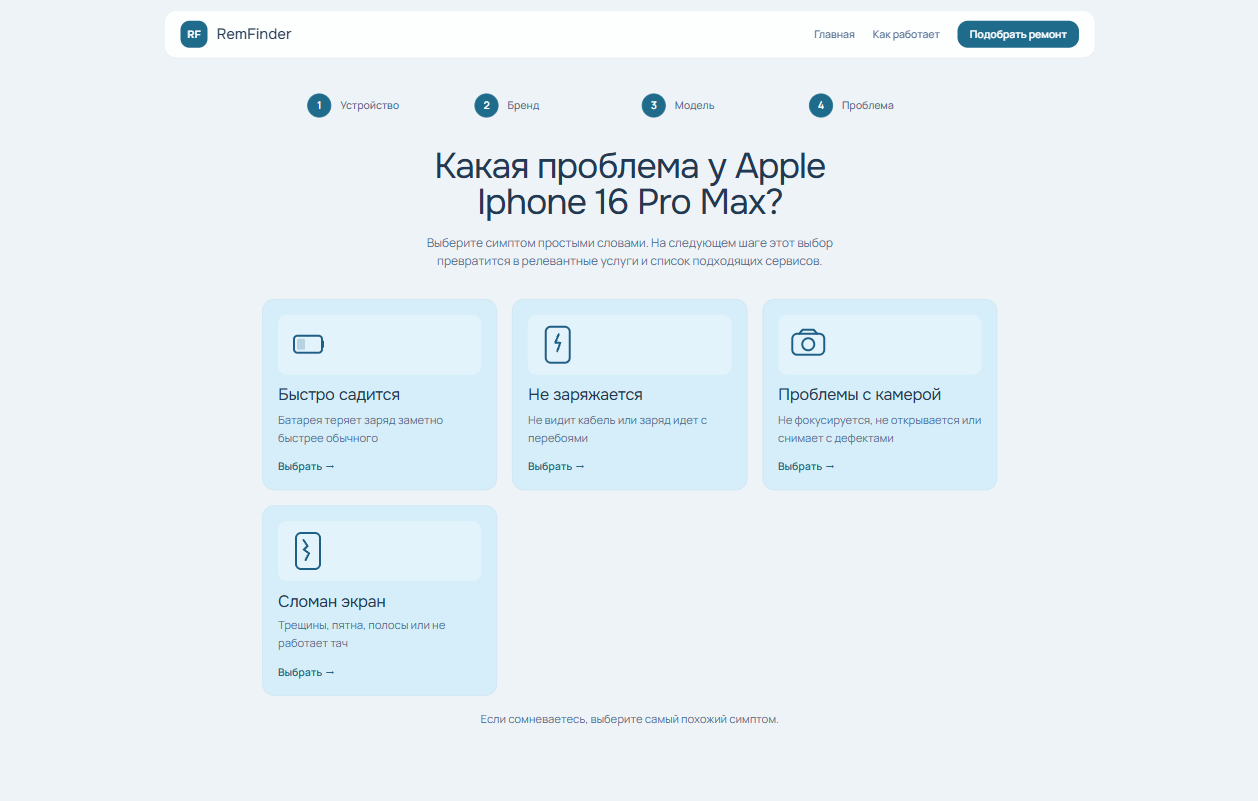This screenshot has width=1258, height=801.
Task: Click the RF logo icon
Action: click(x=194, y=34)
